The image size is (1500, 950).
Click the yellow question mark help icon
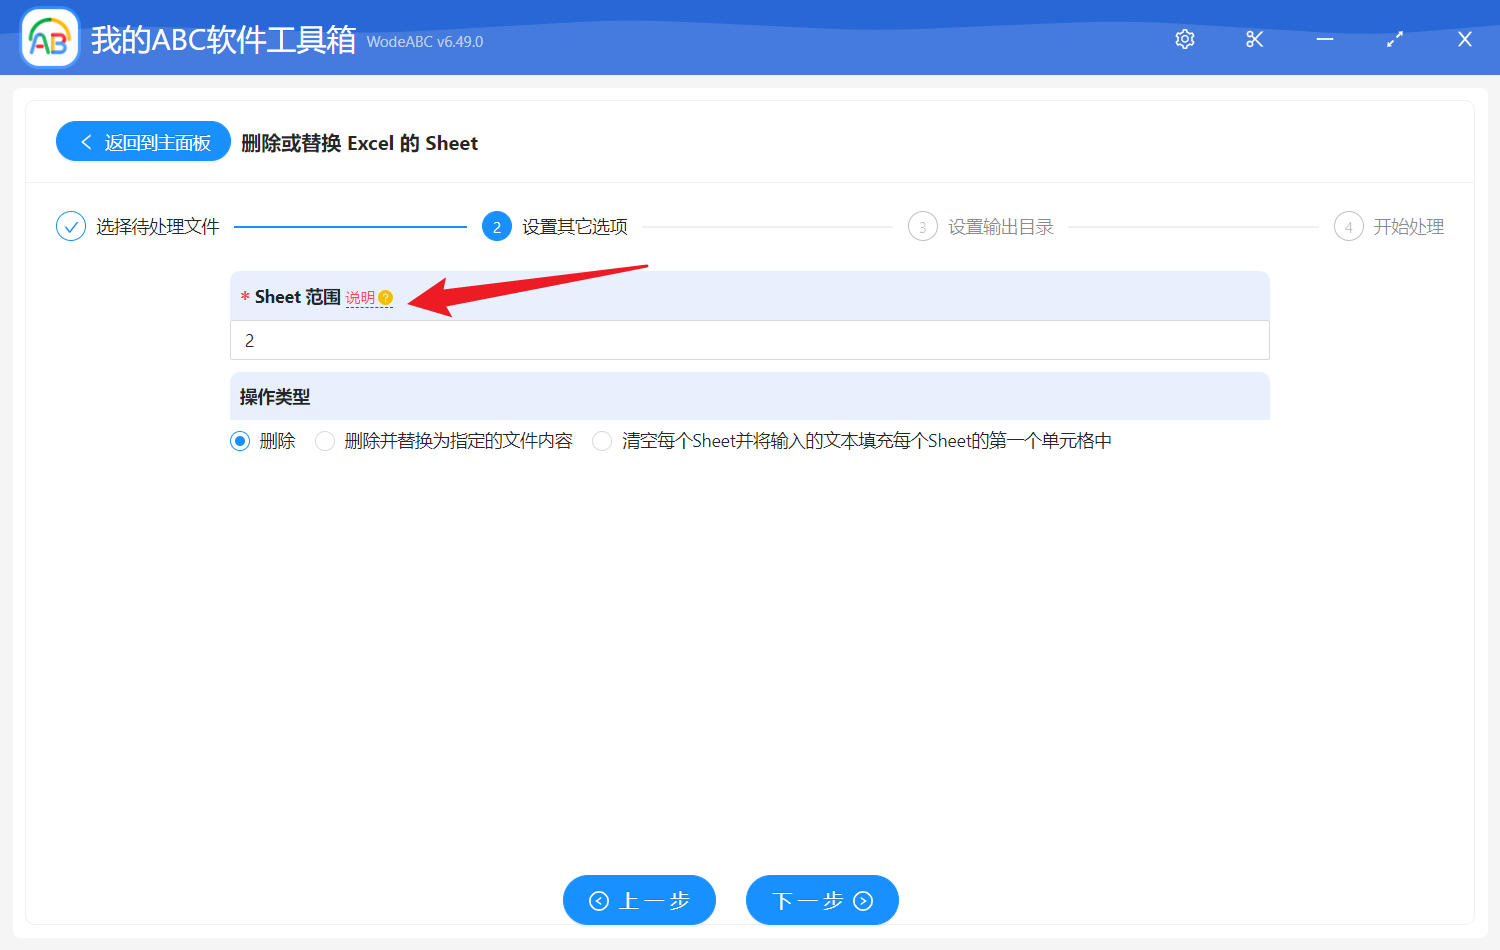[x=386, y=298]
